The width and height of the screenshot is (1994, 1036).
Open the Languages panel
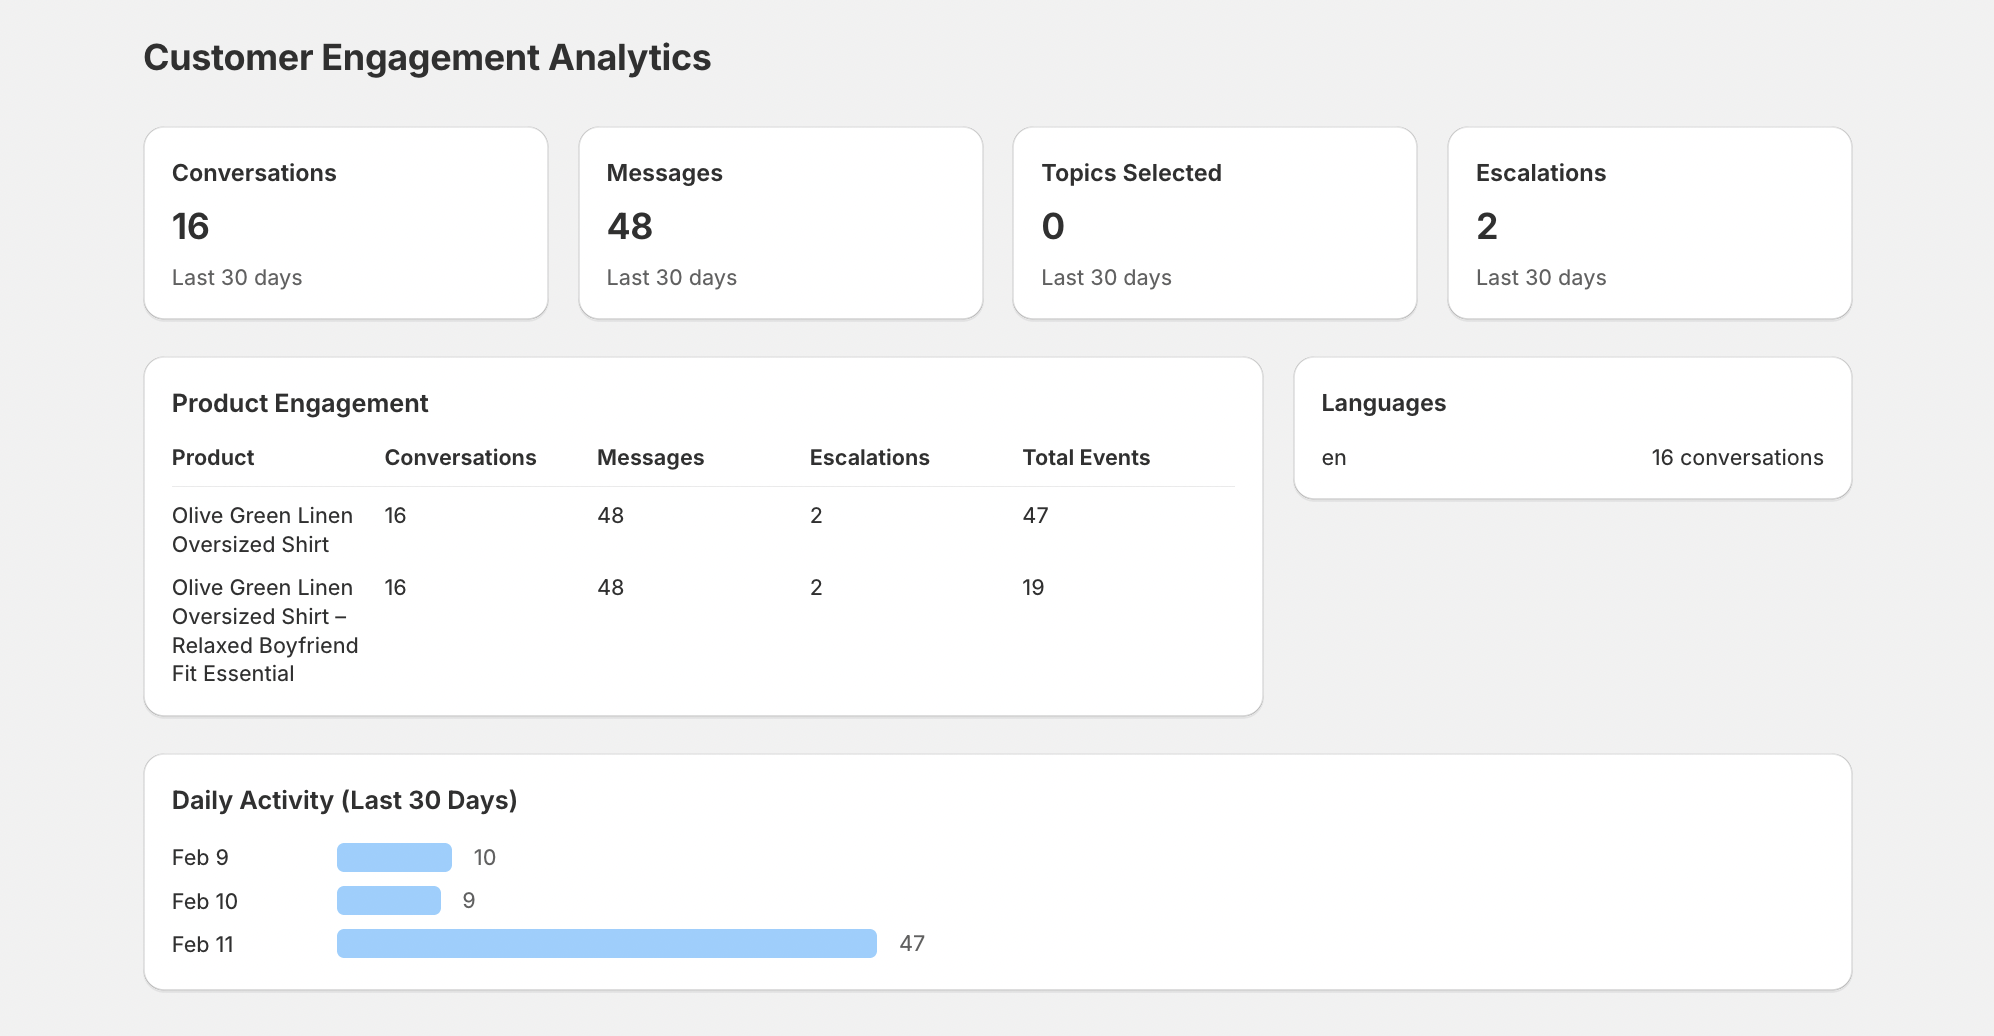[1383, 403]
